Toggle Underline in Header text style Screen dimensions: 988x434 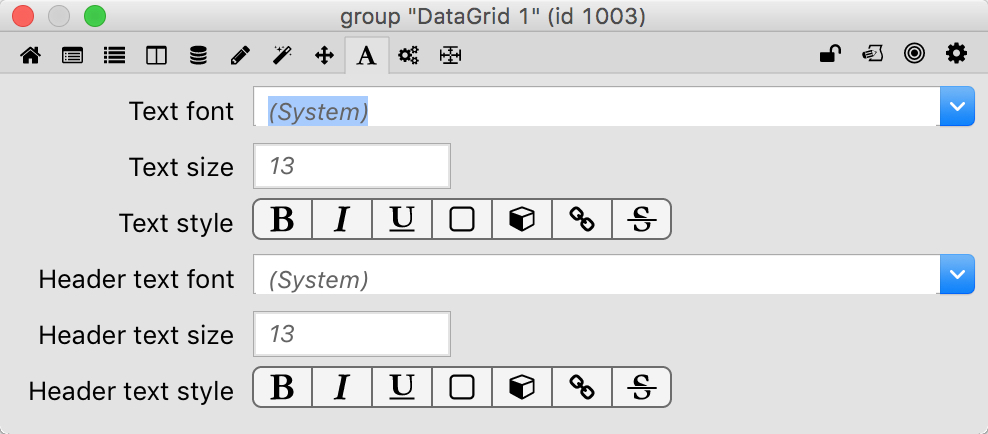(x=402, y=387)
